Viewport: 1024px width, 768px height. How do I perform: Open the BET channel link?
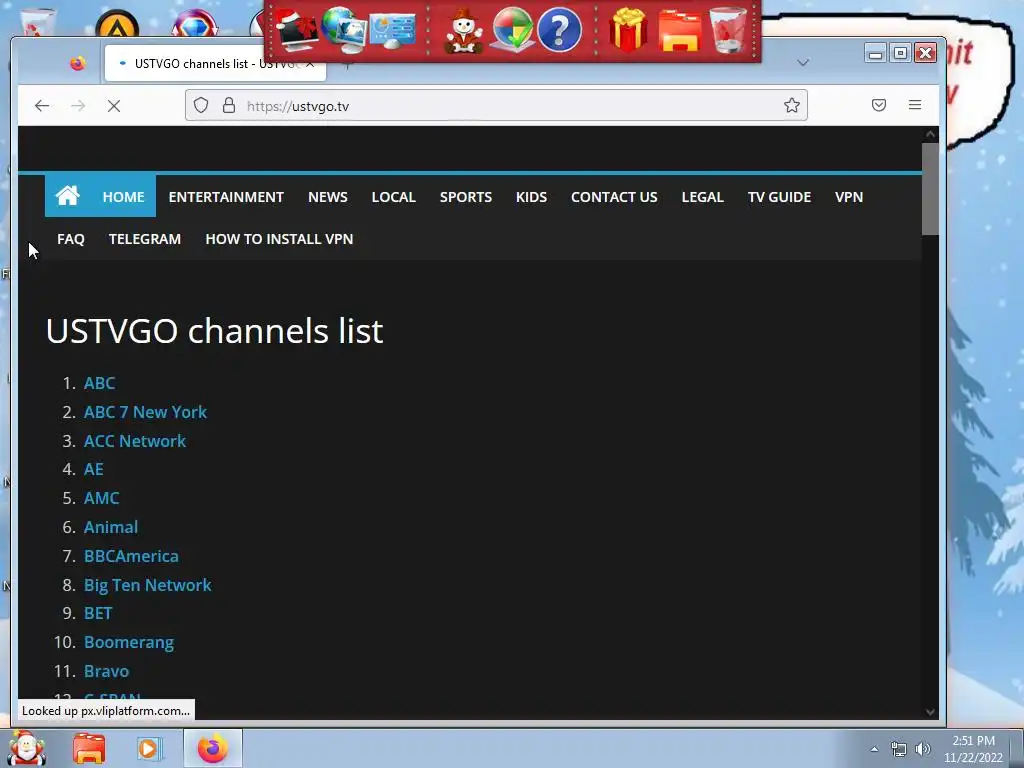(x=98, y=613)
